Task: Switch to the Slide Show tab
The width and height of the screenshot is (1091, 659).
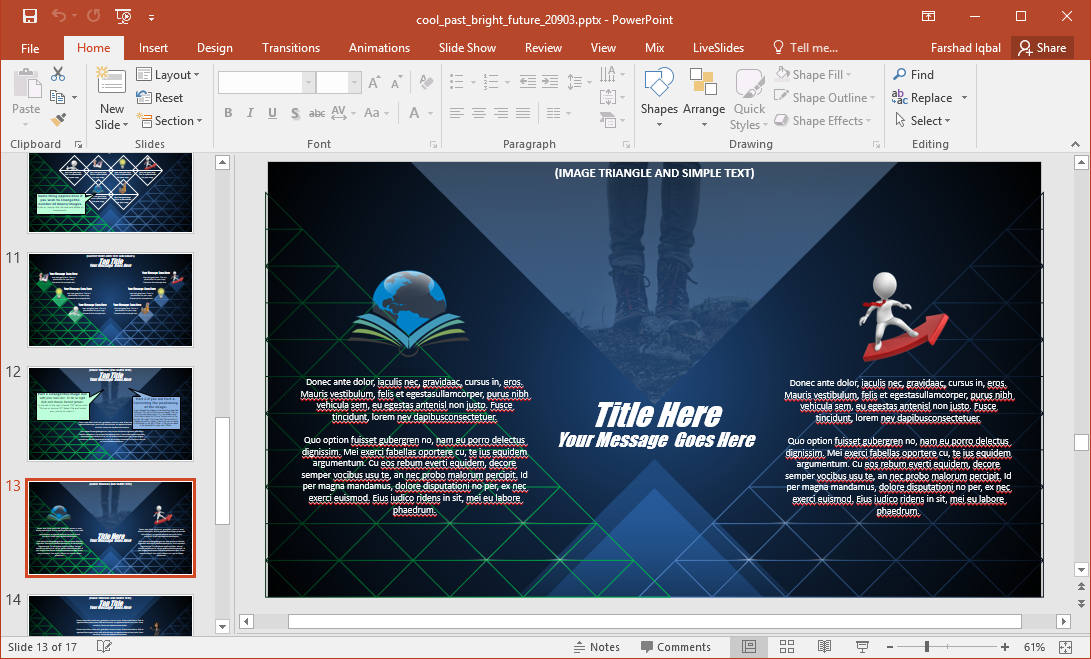Action: pos(467,47)
